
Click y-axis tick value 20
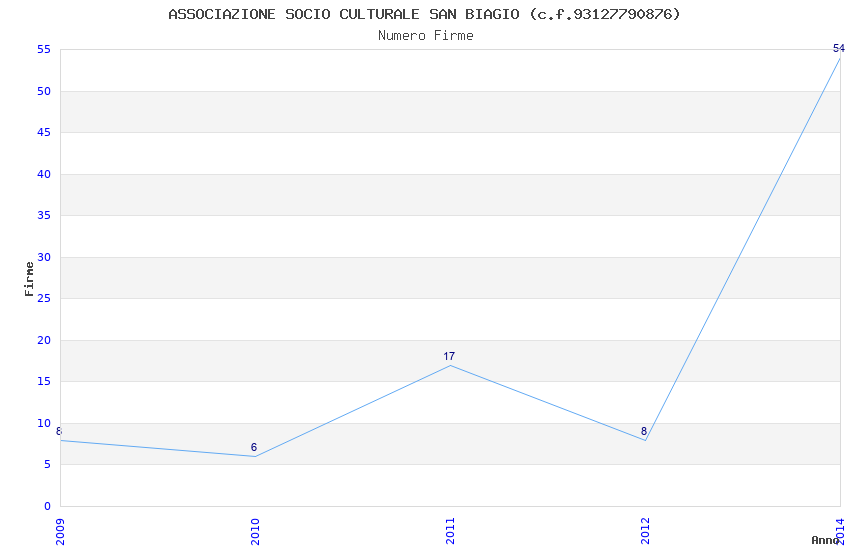coord(44,340)
